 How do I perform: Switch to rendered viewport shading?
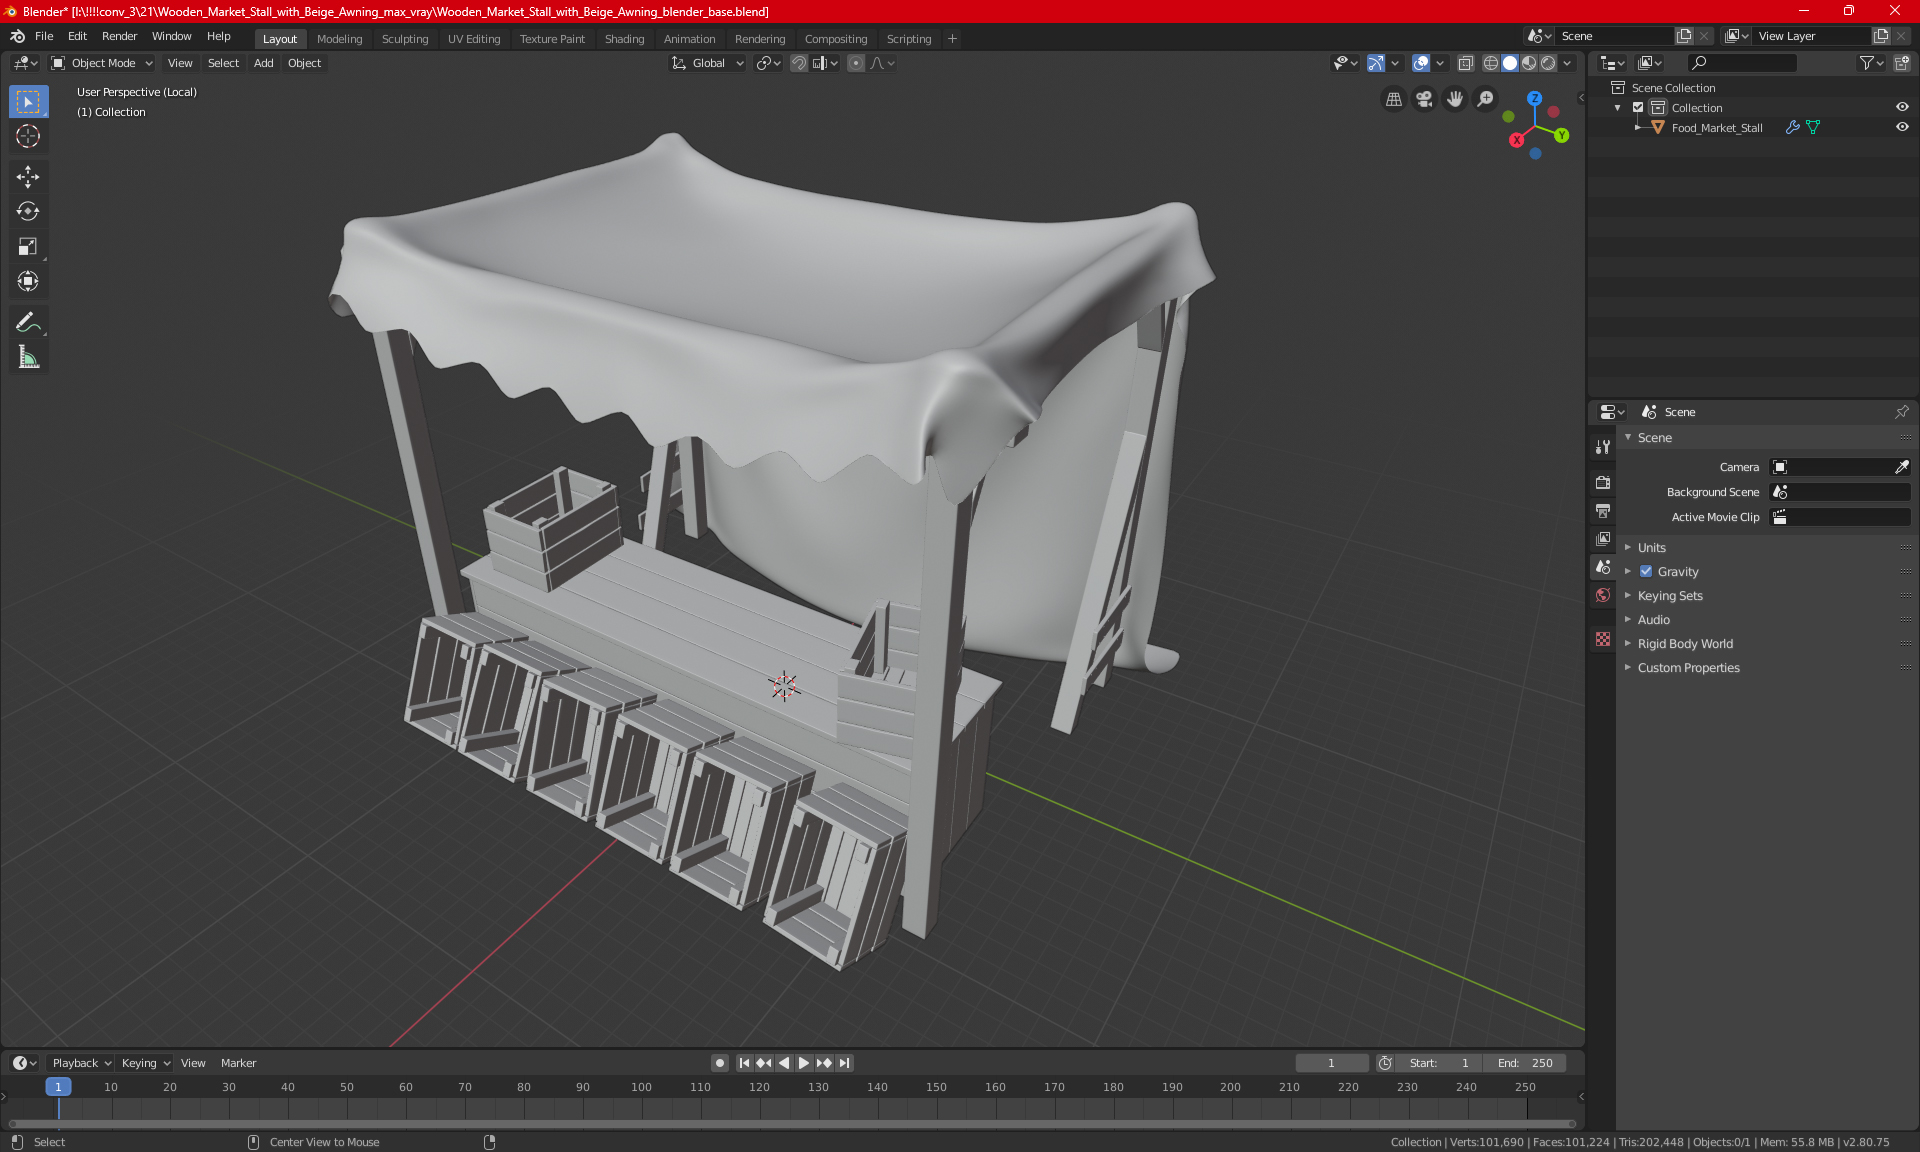click(x=1548, y=63)
